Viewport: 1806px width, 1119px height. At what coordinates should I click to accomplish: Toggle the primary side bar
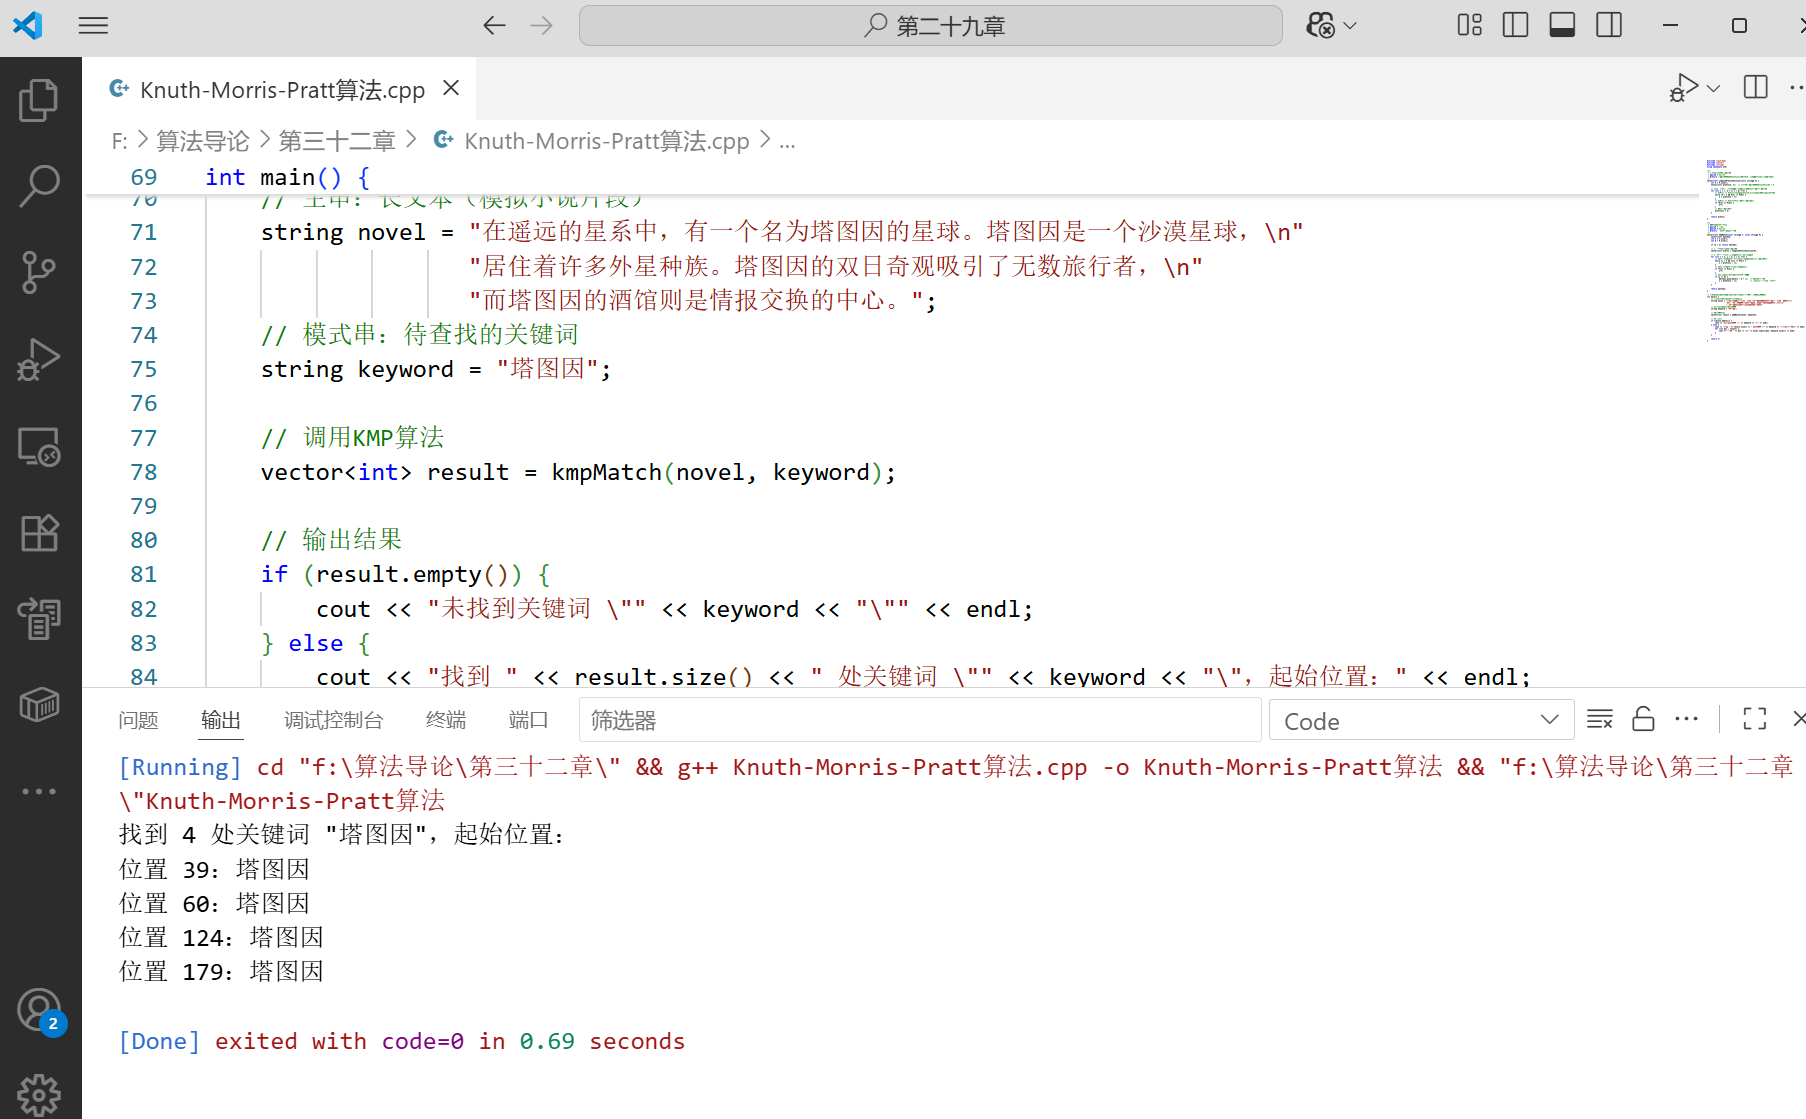tap(1515, 26)
